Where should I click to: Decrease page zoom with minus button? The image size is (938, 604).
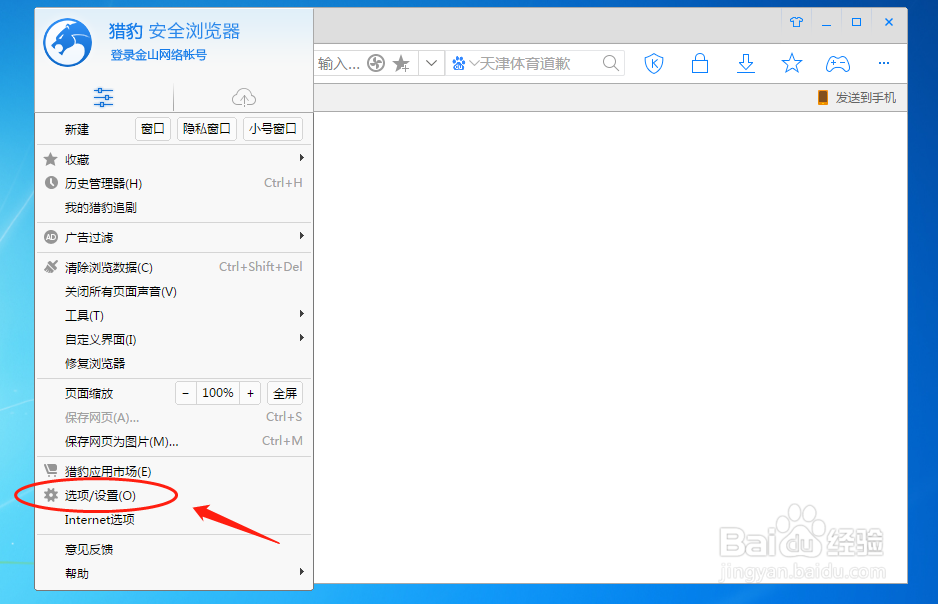coord(185,393)
